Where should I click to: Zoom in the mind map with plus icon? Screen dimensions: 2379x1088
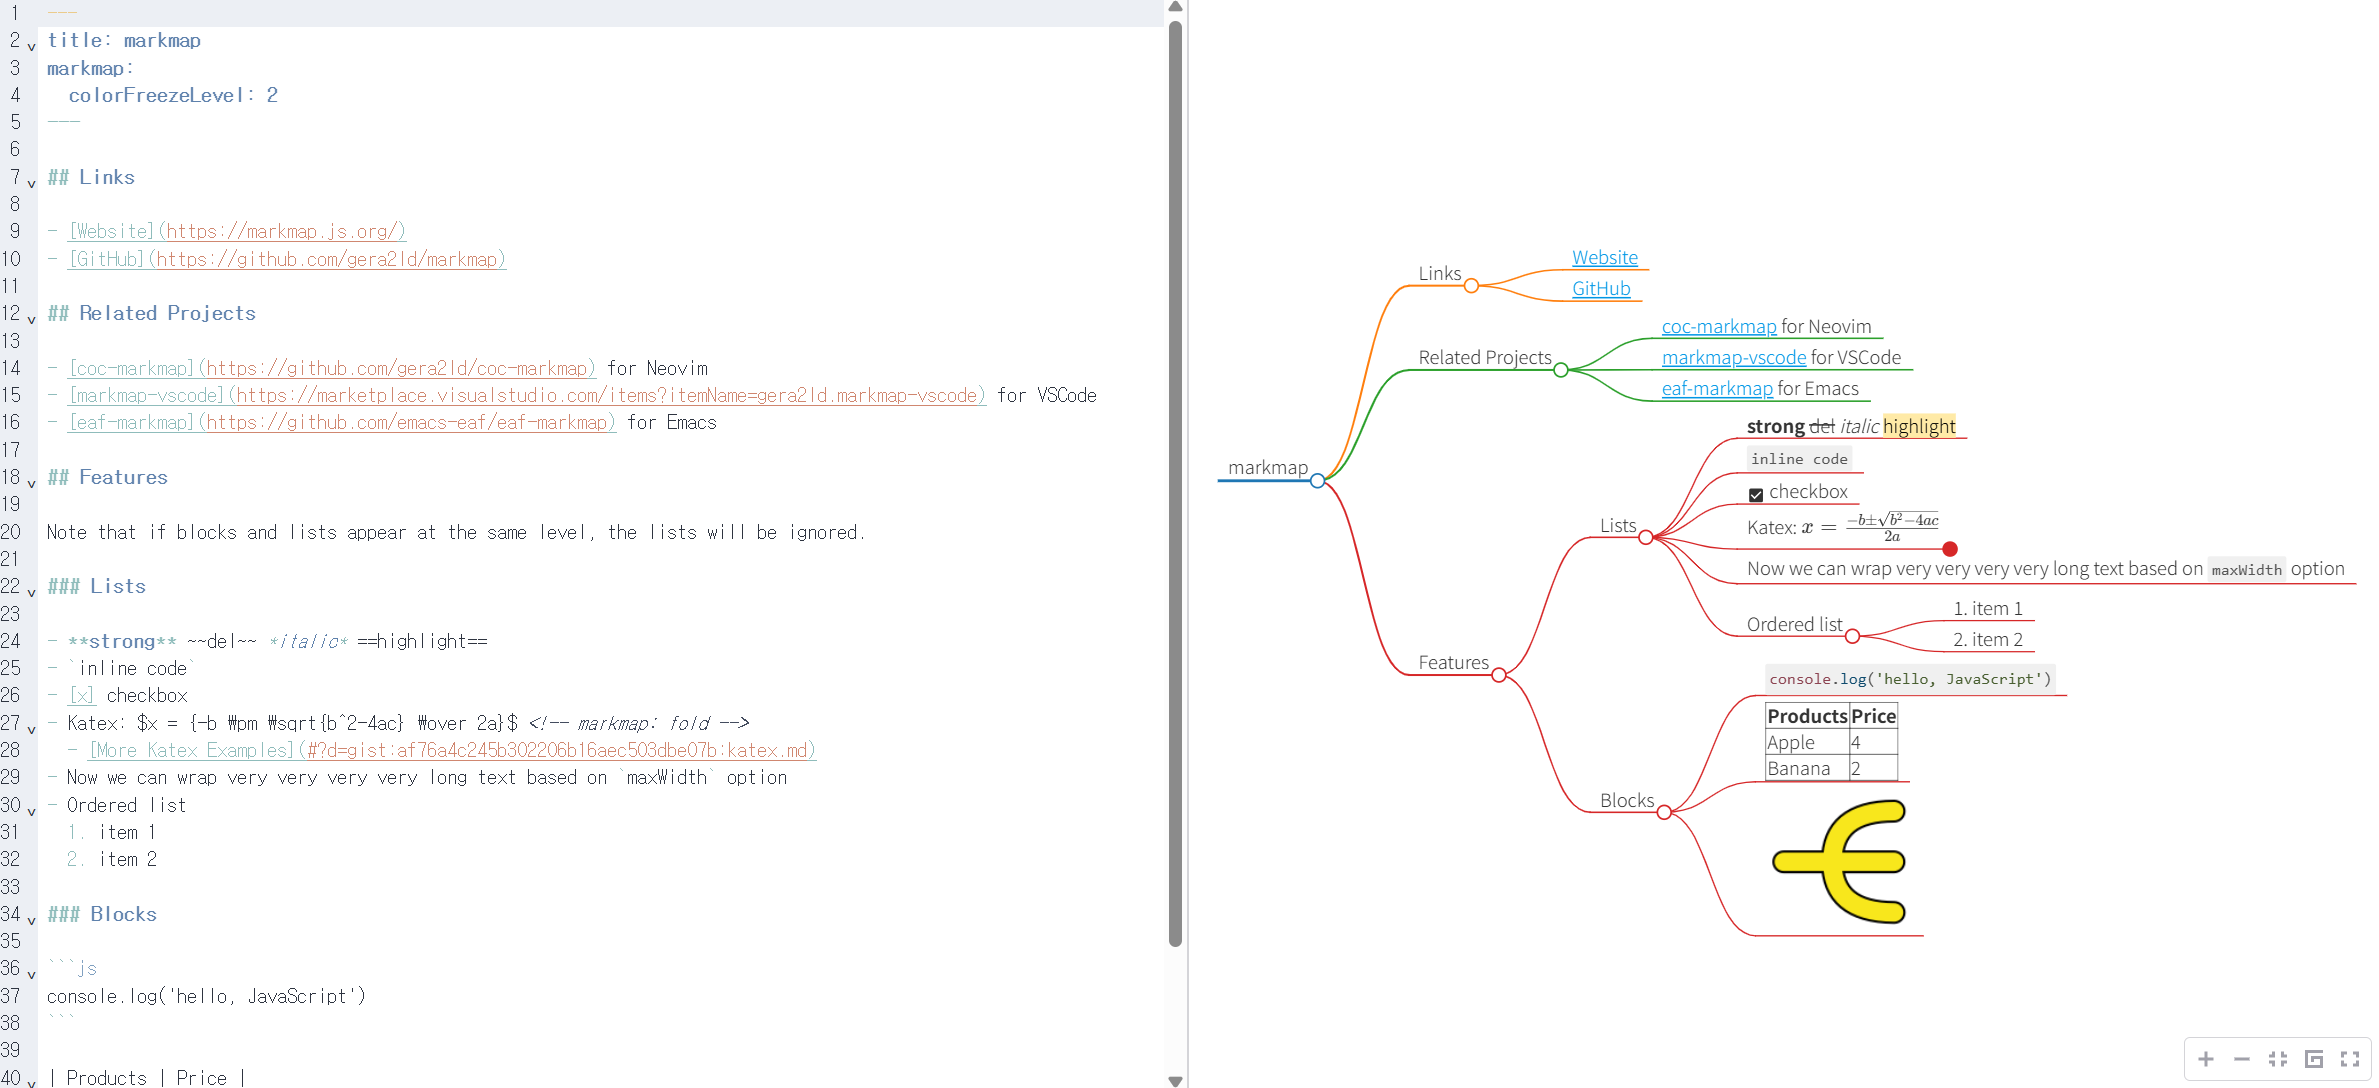click(x=2206, y=1059)
